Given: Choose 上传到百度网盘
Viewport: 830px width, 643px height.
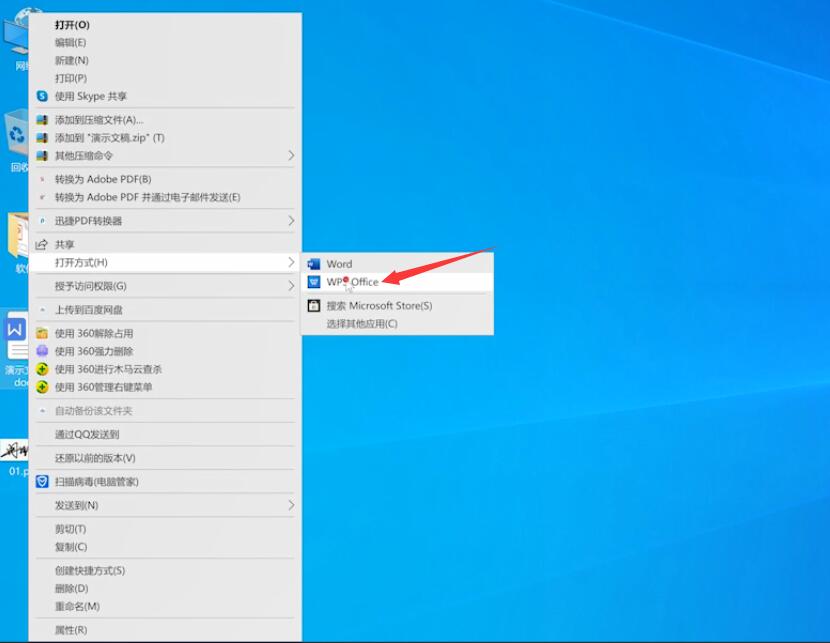Looking at the screenshot, I should coord(165,310).
